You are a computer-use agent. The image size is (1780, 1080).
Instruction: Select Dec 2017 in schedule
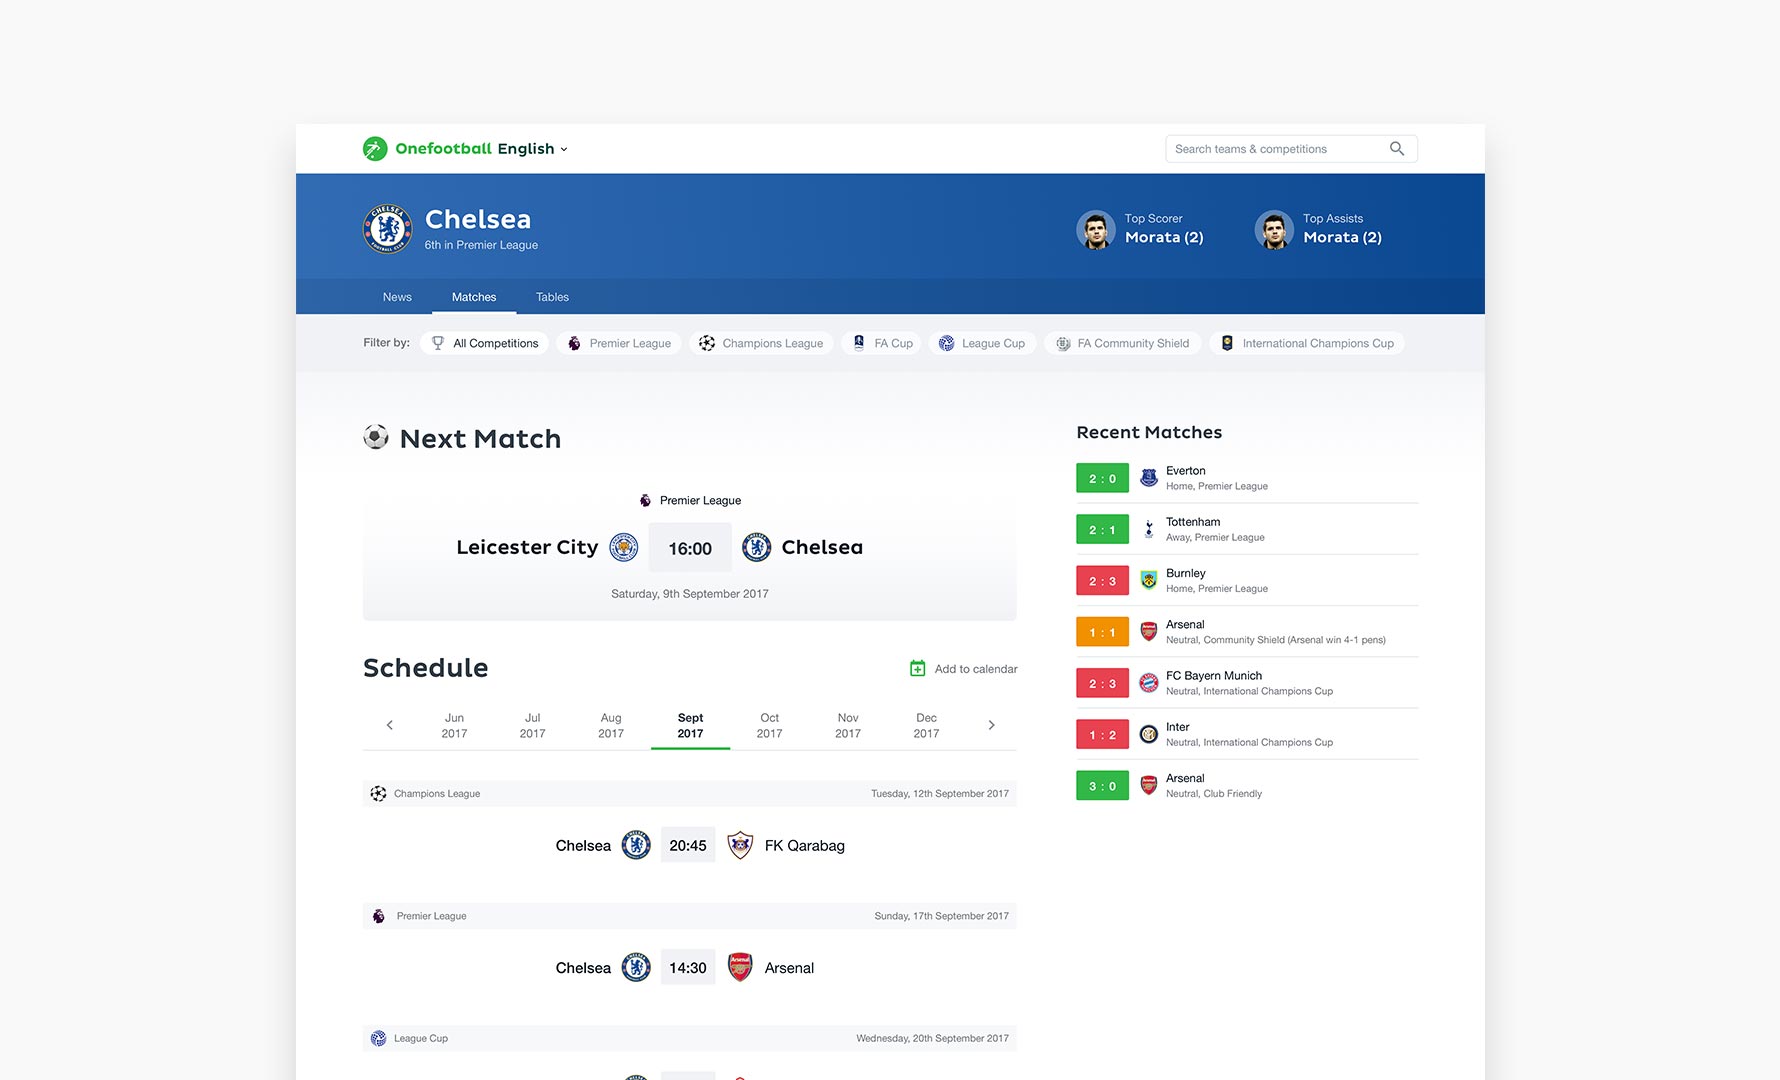pos(926,726)
